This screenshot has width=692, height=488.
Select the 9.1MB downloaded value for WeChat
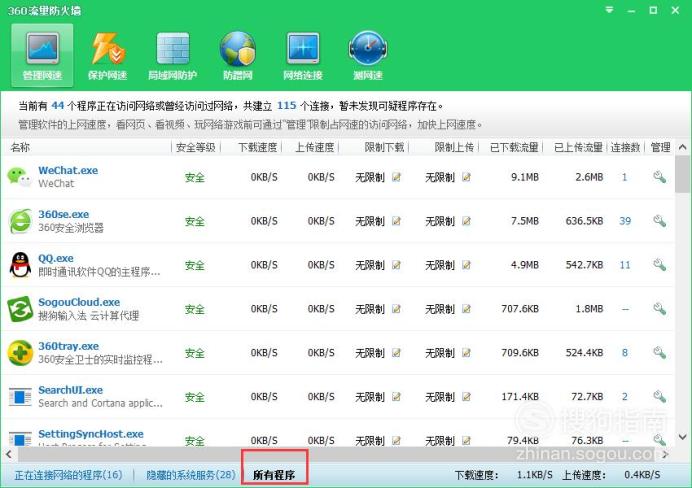(x=525, y=177)
